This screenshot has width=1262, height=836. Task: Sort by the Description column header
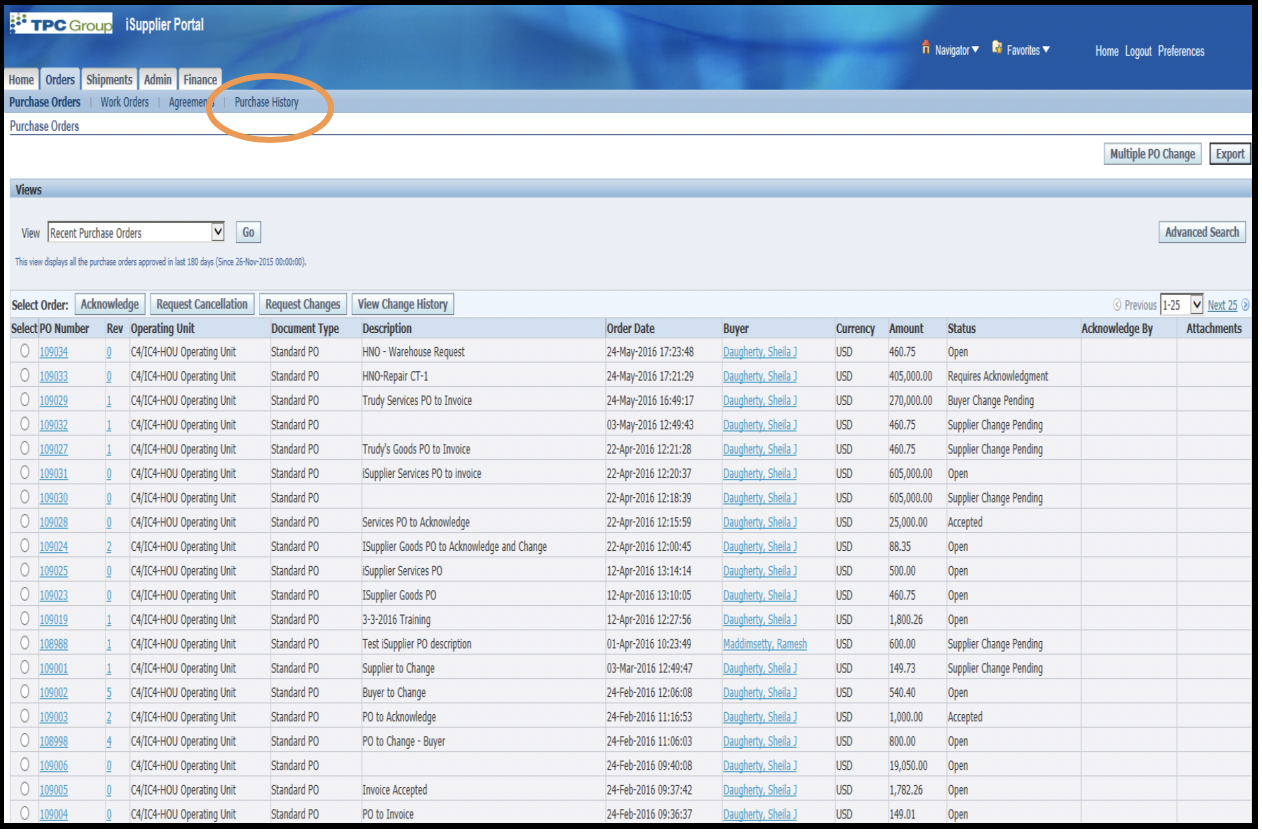[x=387, y=328]
